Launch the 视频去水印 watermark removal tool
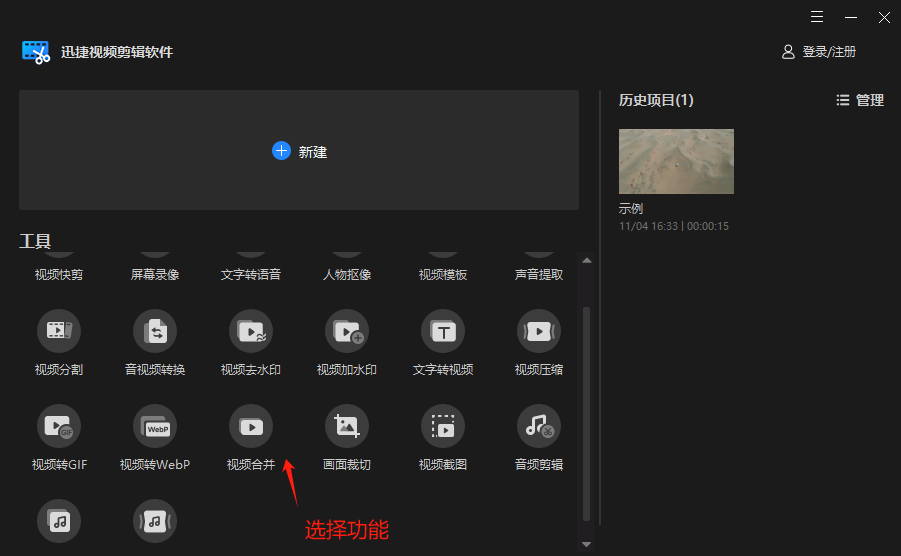Screen dimensions: 901x556 pyautogui.click(x=251, y=331)
